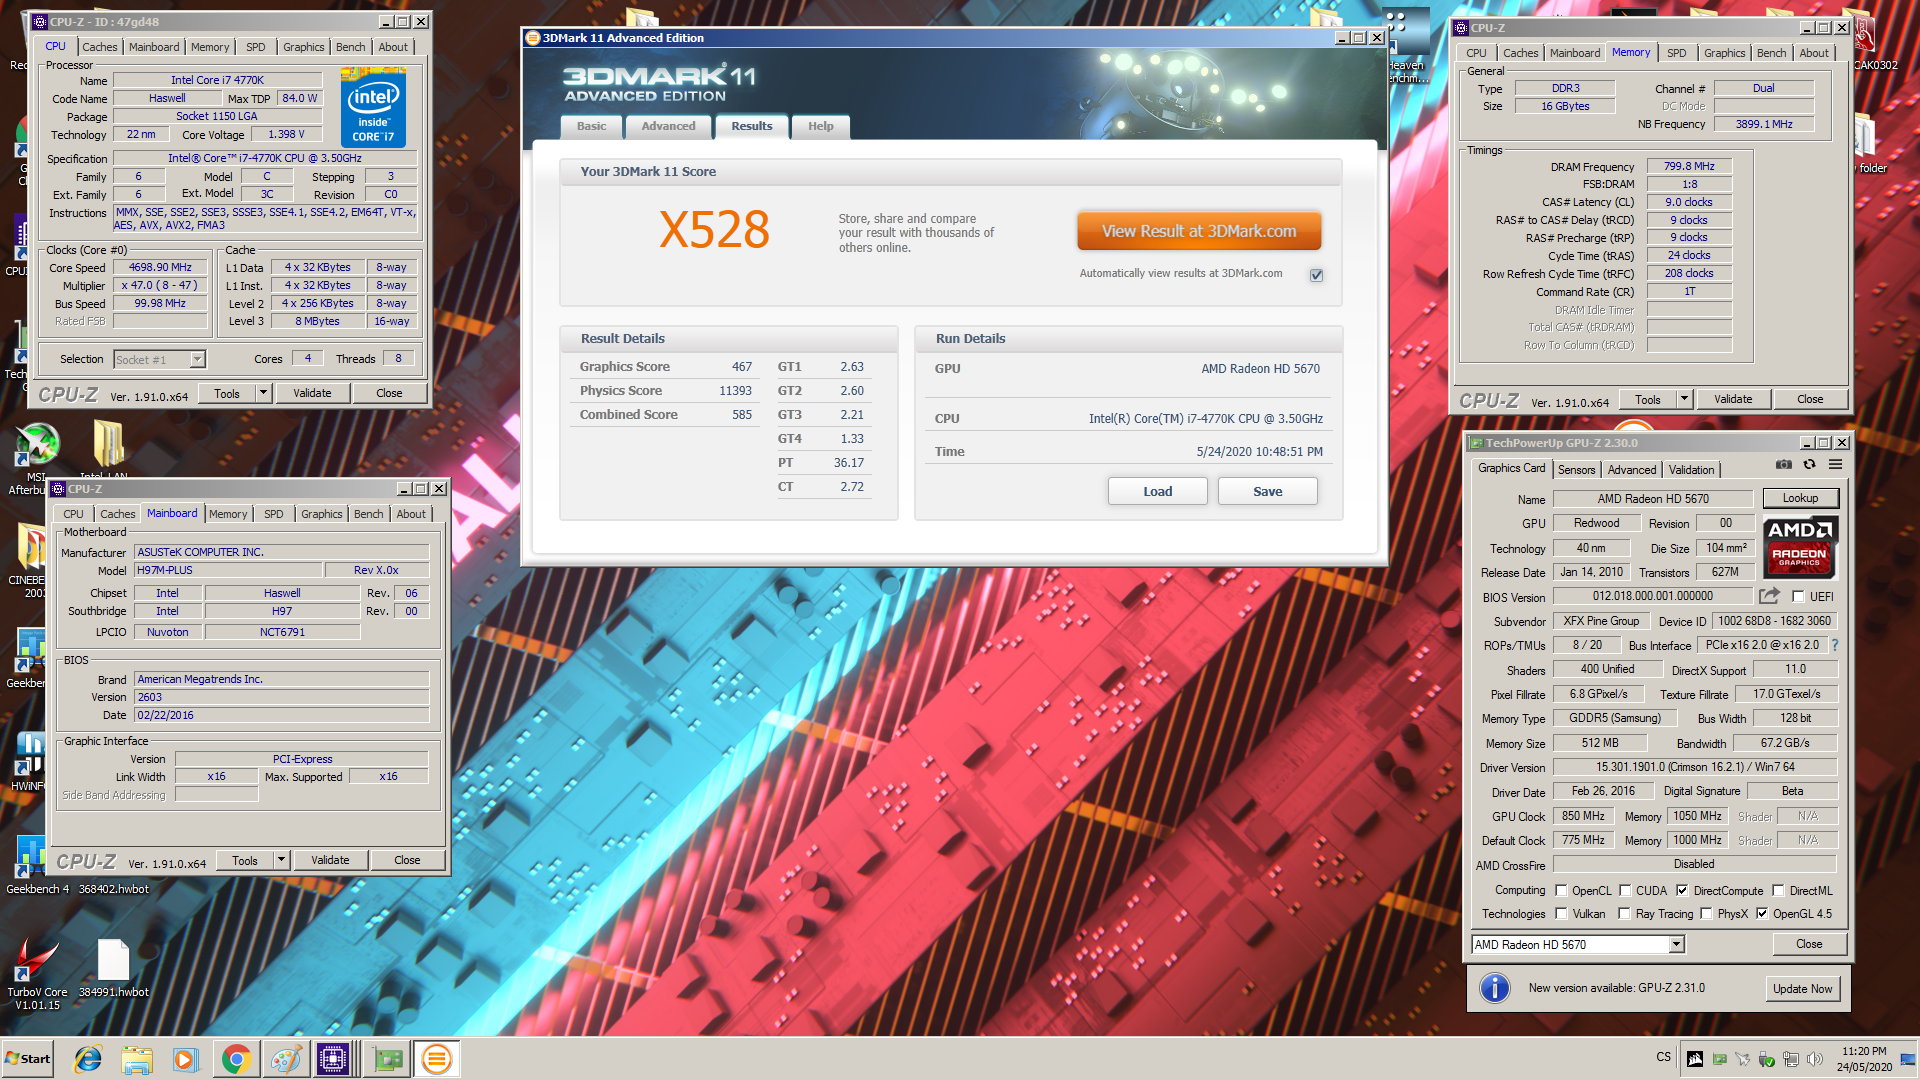Open the Tools dropdown arrow in Mainboard window
1920x1080 pixels.
(x=282, y=861)
